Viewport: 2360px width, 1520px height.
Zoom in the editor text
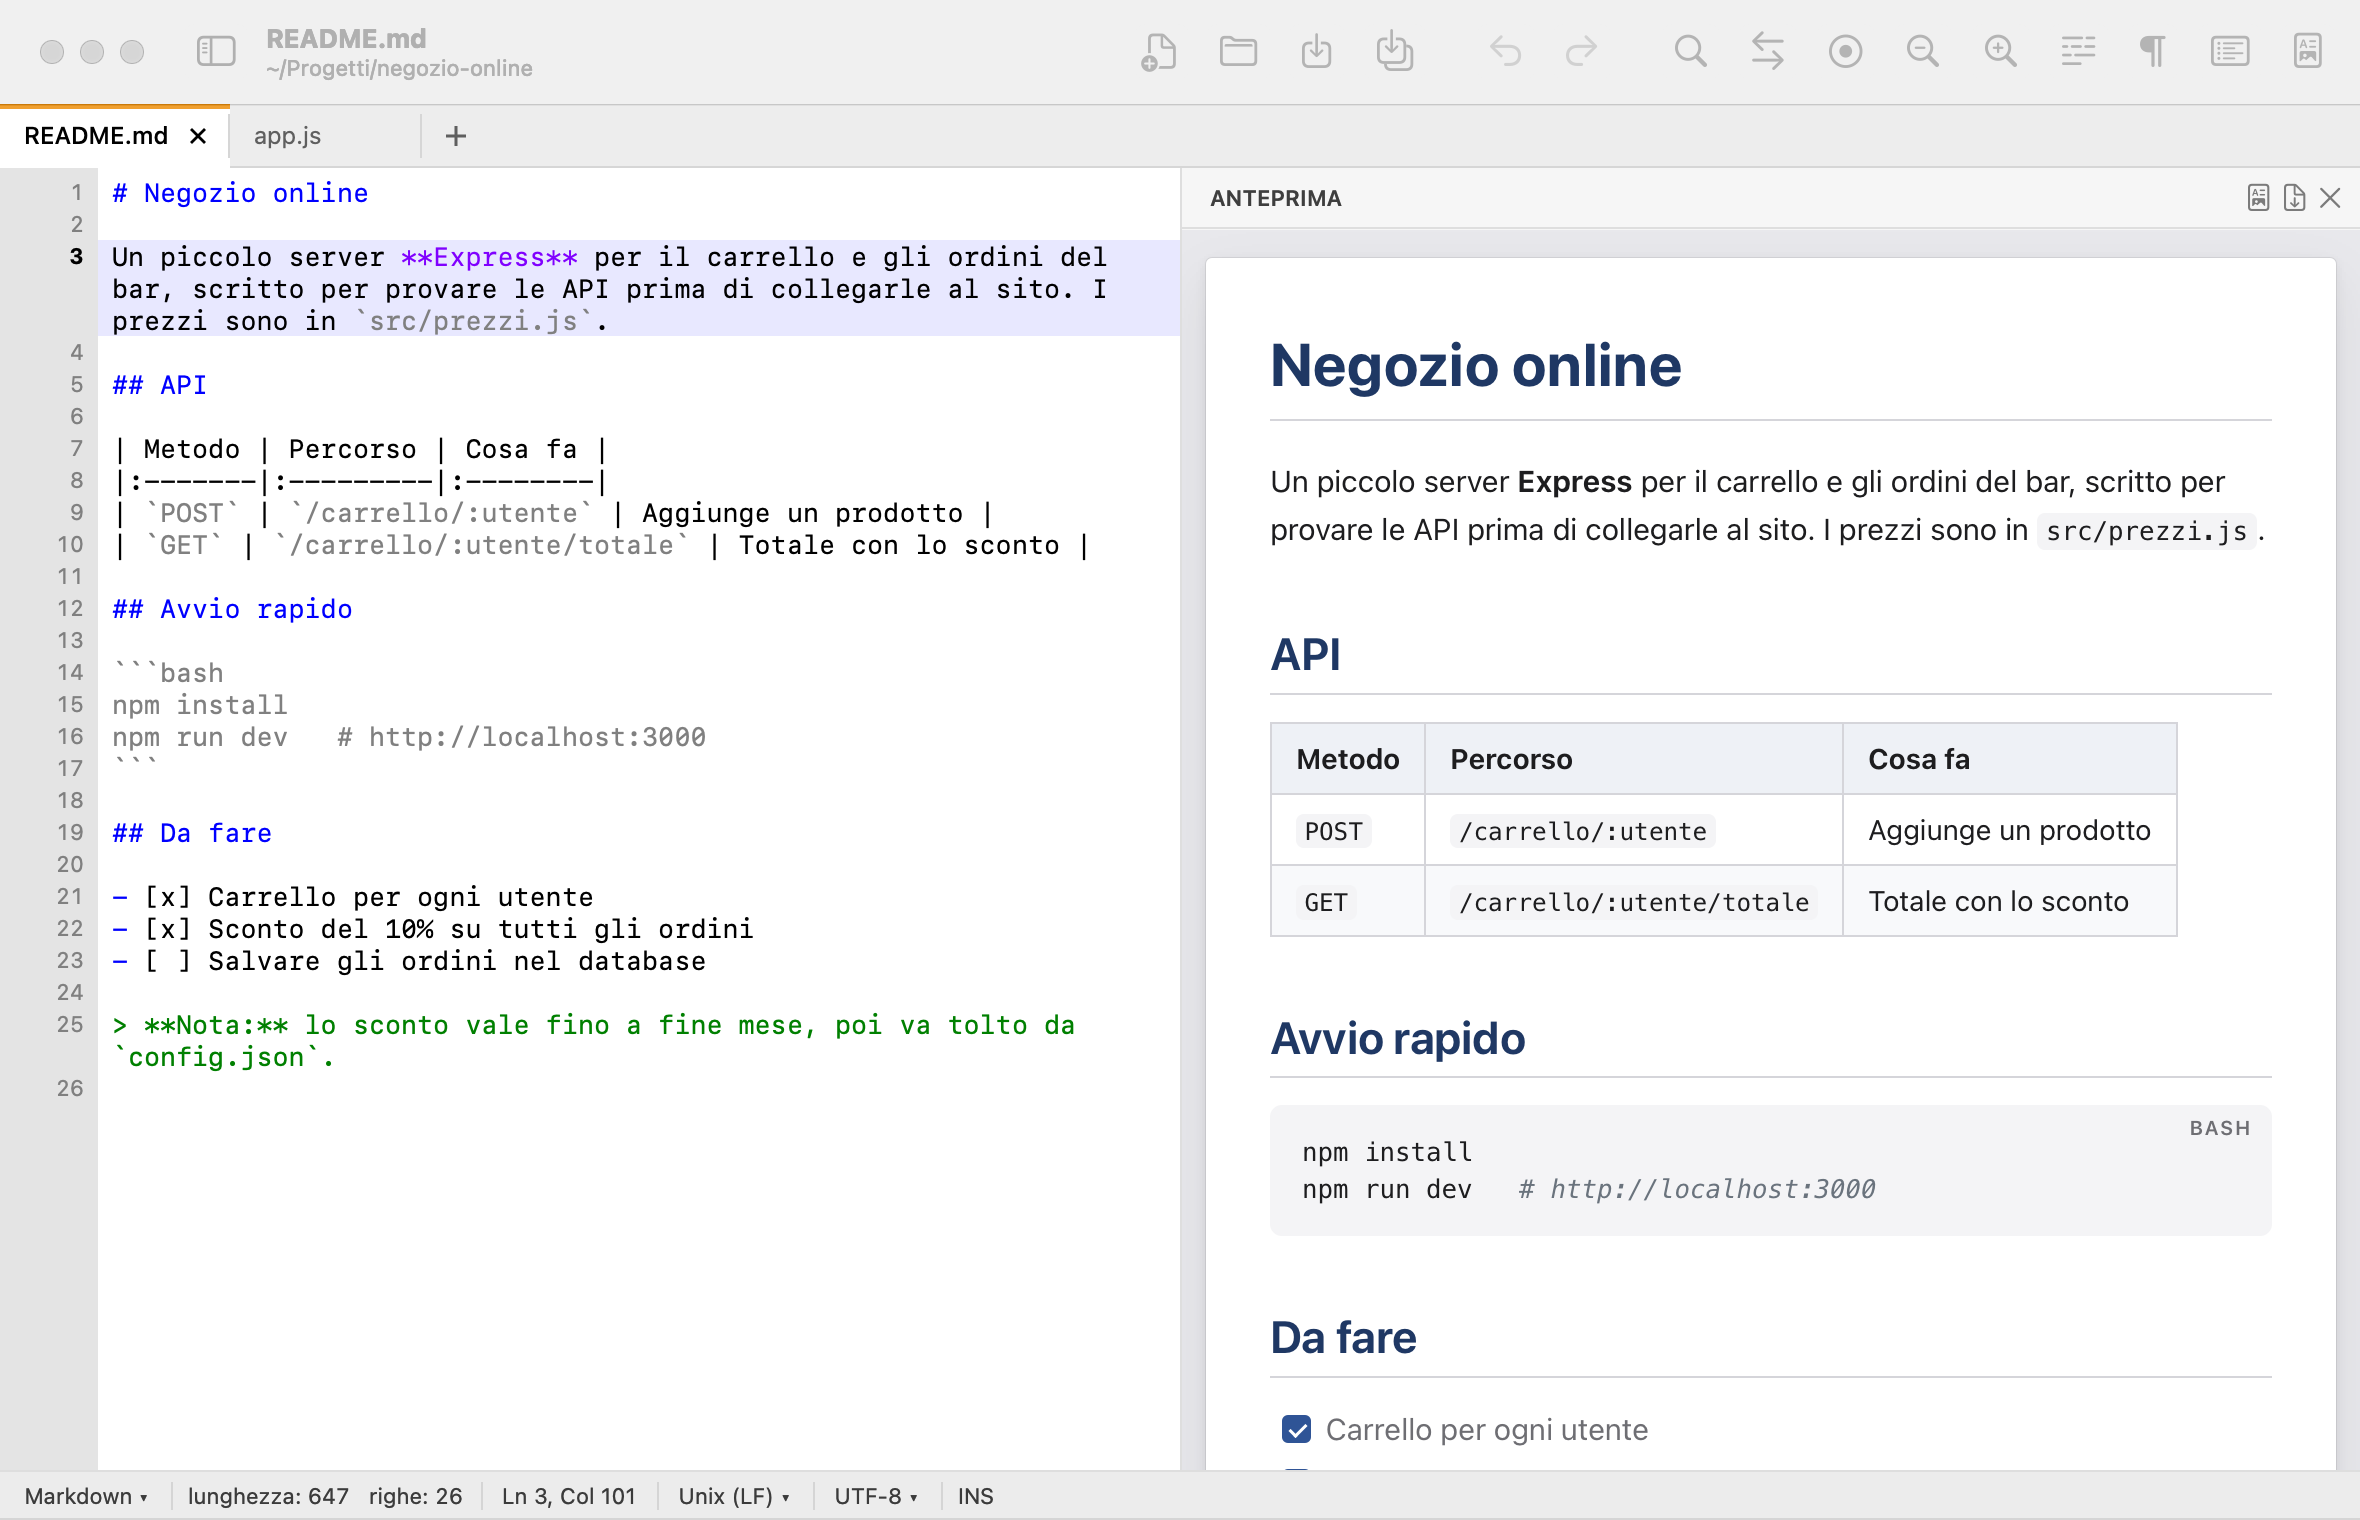2000,51
